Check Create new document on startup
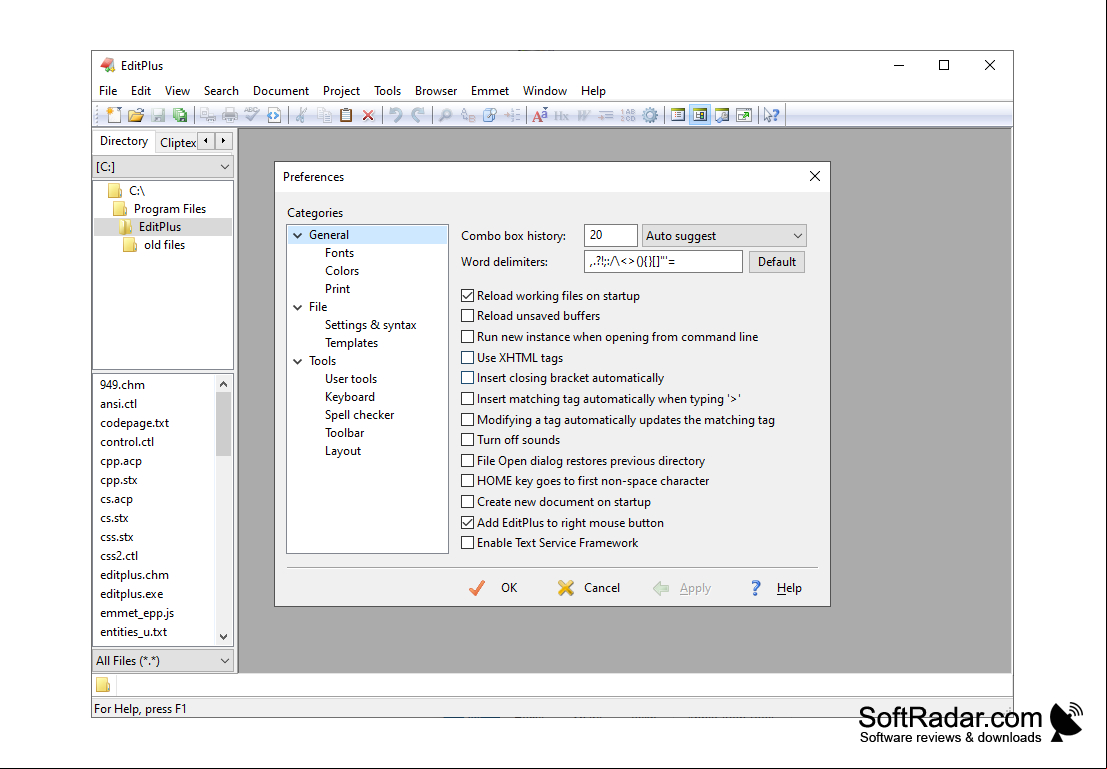The image size is (1107, 769). (x=467, y=502)
